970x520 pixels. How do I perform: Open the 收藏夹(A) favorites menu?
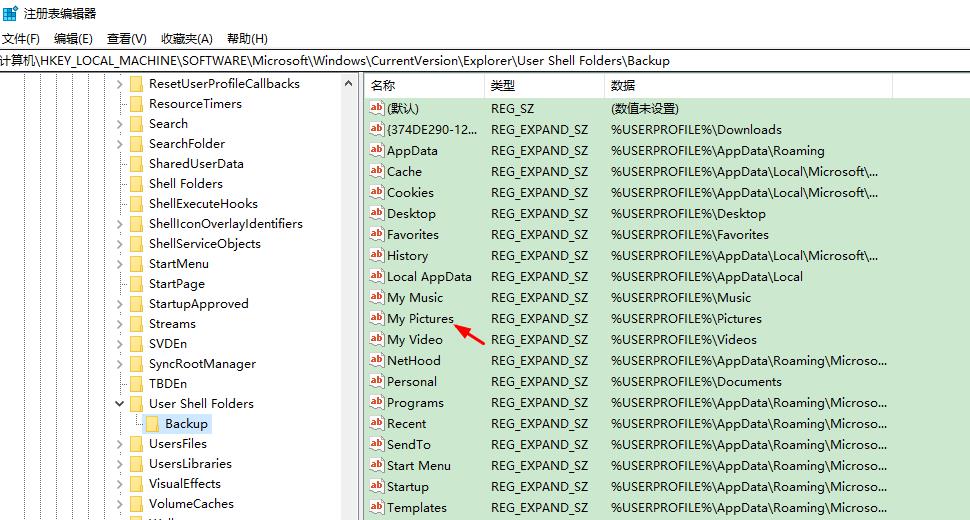pyautogui.click(x=187, y=39)
